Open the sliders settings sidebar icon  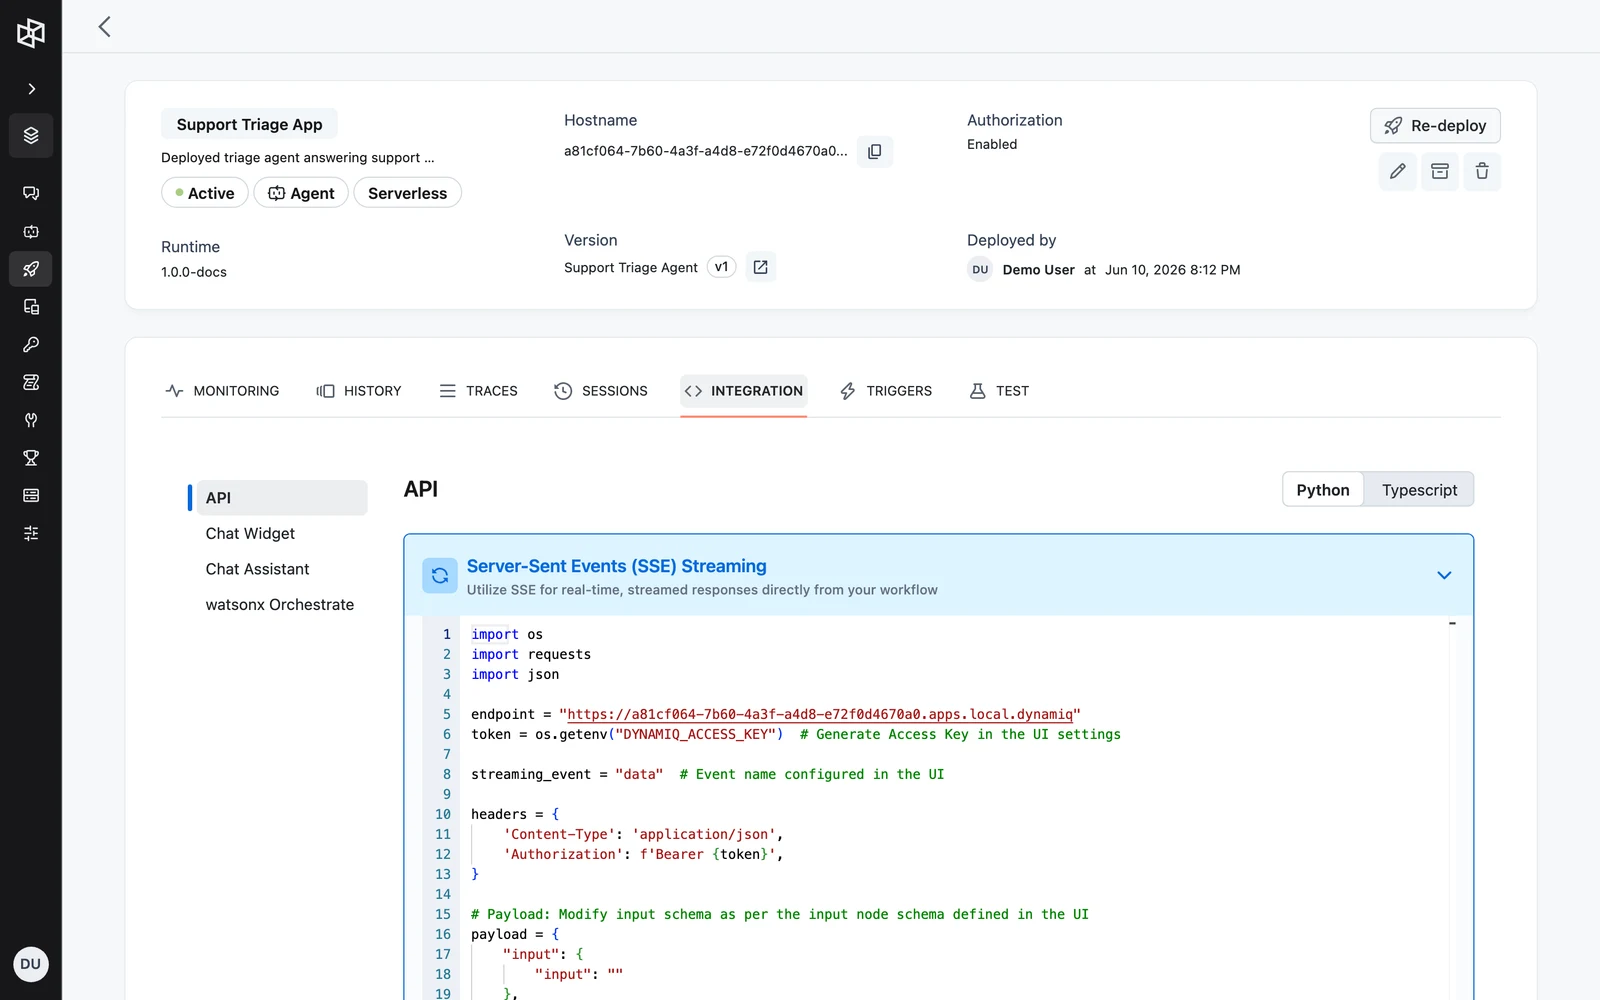click(x=31, y=533)
